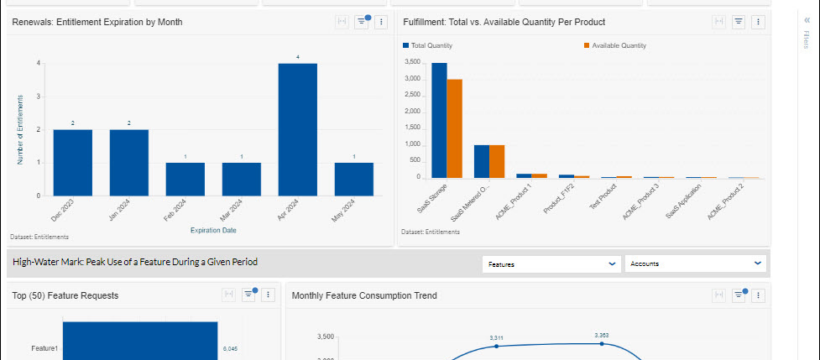
Task: Click the 3,353 data point on trend line
Action: pyautogui.click(x=601, y=344)
